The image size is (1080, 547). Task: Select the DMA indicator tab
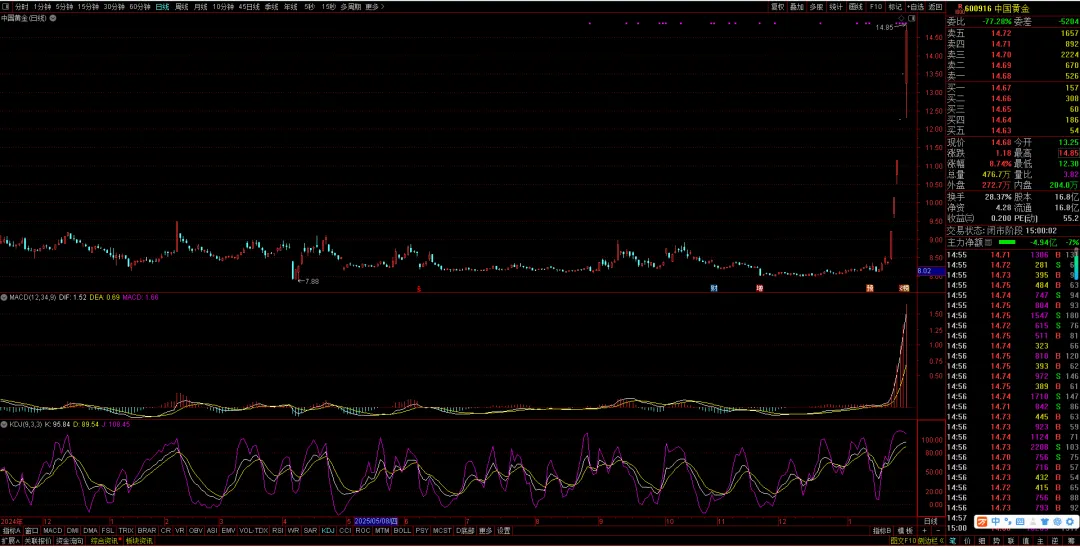coord(90,531)
